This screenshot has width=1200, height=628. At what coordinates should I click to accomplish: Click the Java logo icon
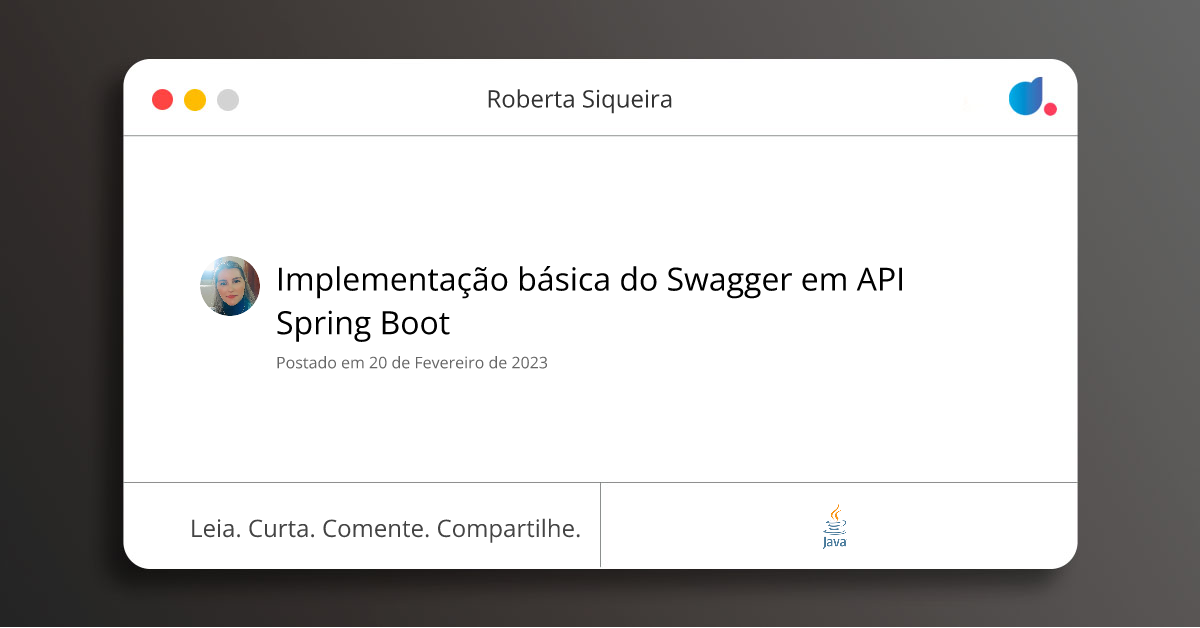tap(833, 527)
